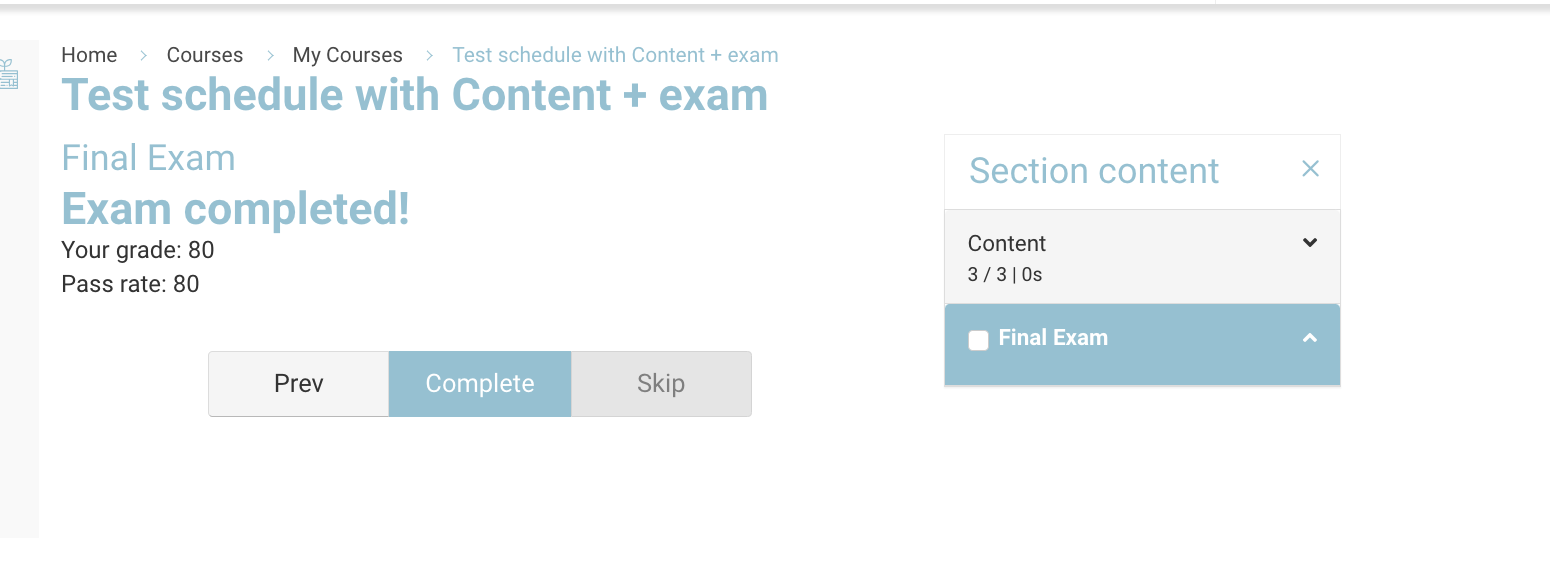Image resolution: width=1550 pixels, height=562 pixels.
Task: Click the plant-and-book sidebar icon
Action: click(8, 75)
